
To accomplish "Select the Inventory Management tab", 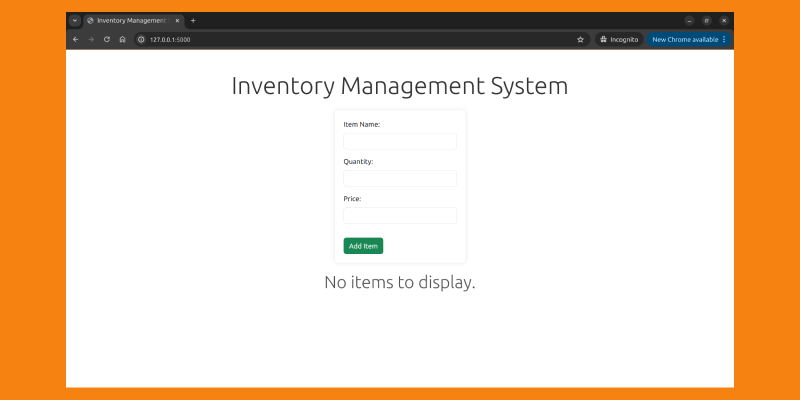I will point(133,20).
